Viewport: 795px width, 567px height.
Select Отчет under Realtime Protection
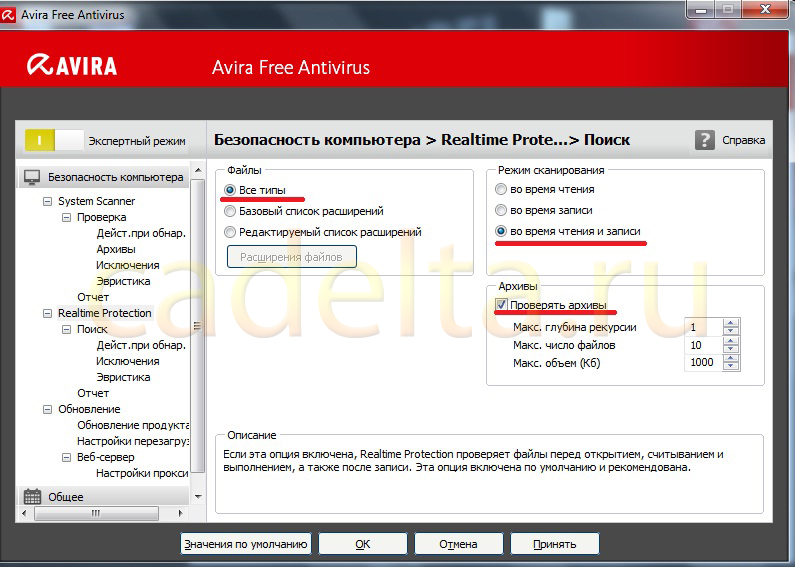93,394
